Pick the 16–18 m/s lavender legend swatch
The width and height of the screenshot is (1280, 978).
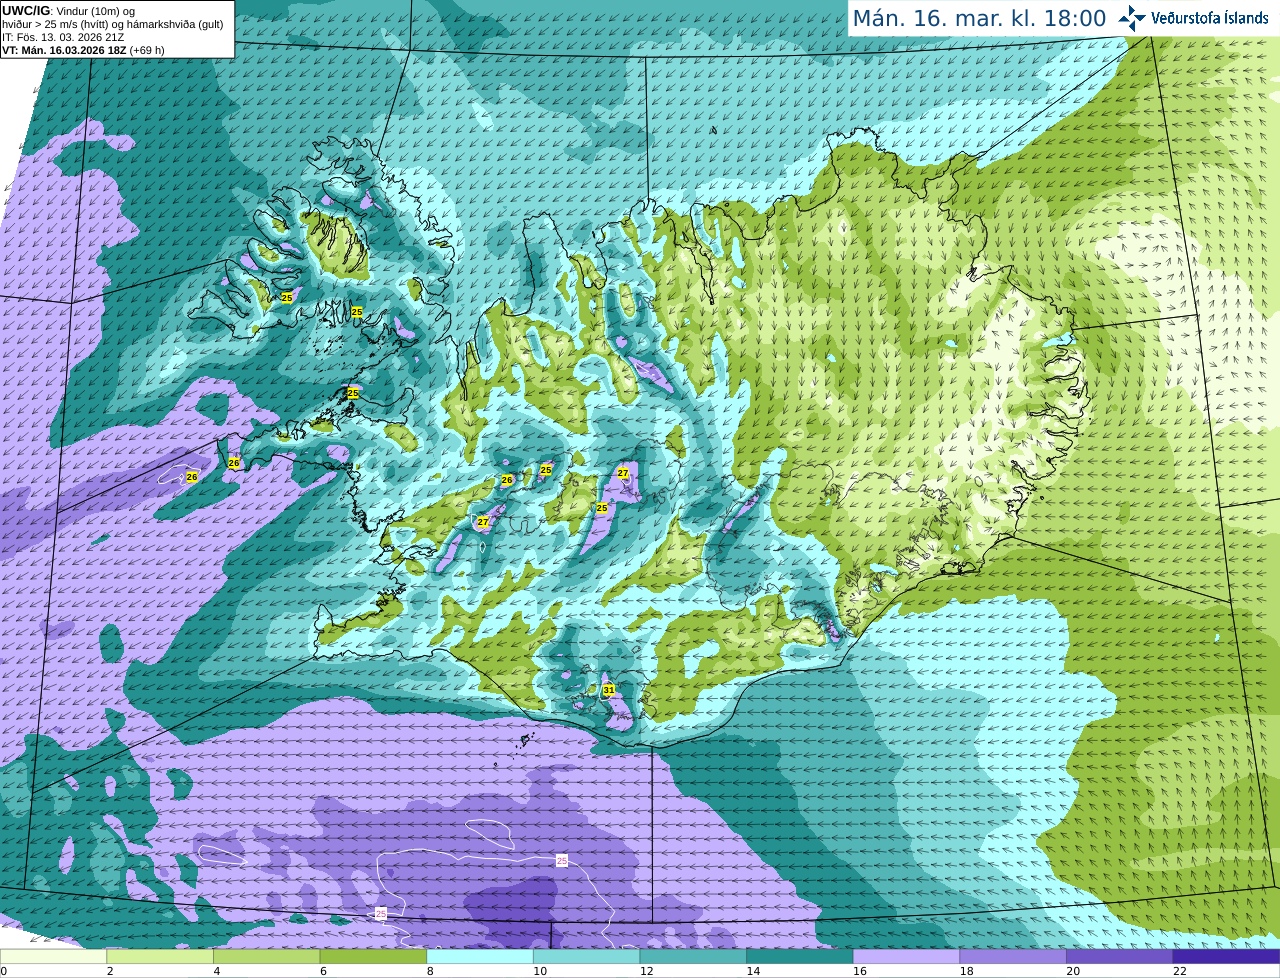coord(906,956)
